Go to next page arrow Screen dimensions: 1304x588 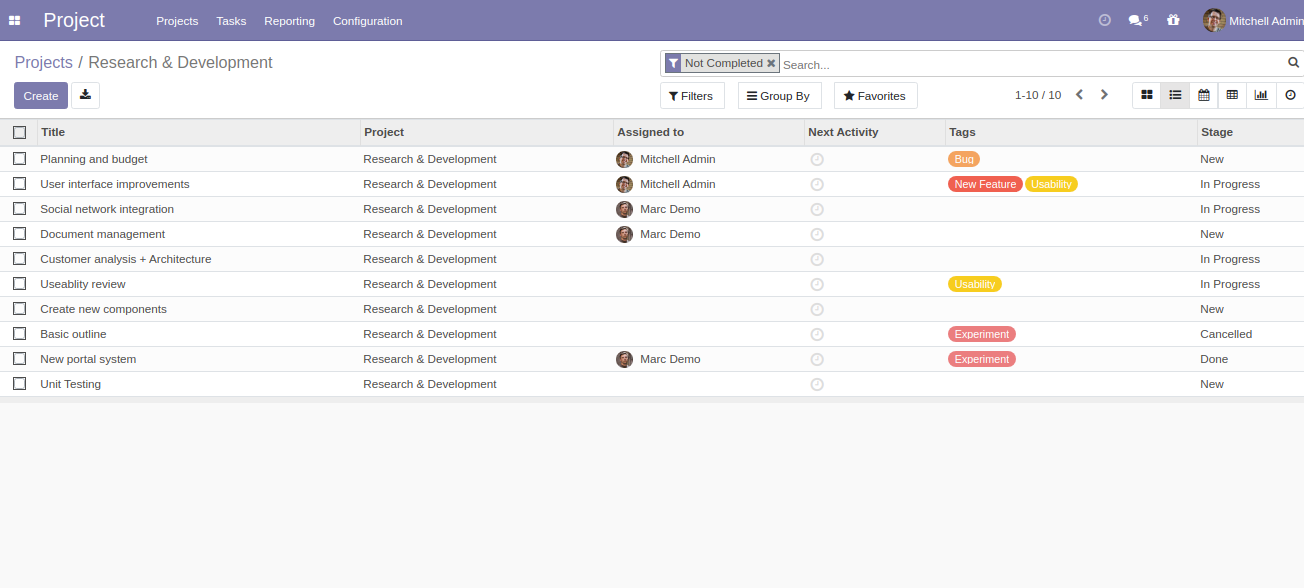pos(1104,95)
